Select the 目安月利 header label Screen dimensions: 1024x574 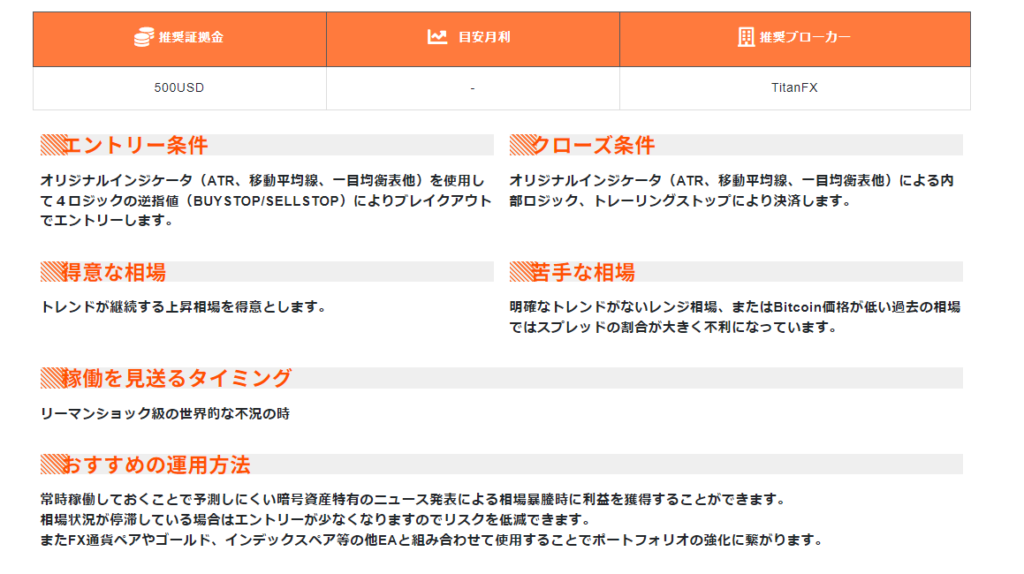click(484, 37)
